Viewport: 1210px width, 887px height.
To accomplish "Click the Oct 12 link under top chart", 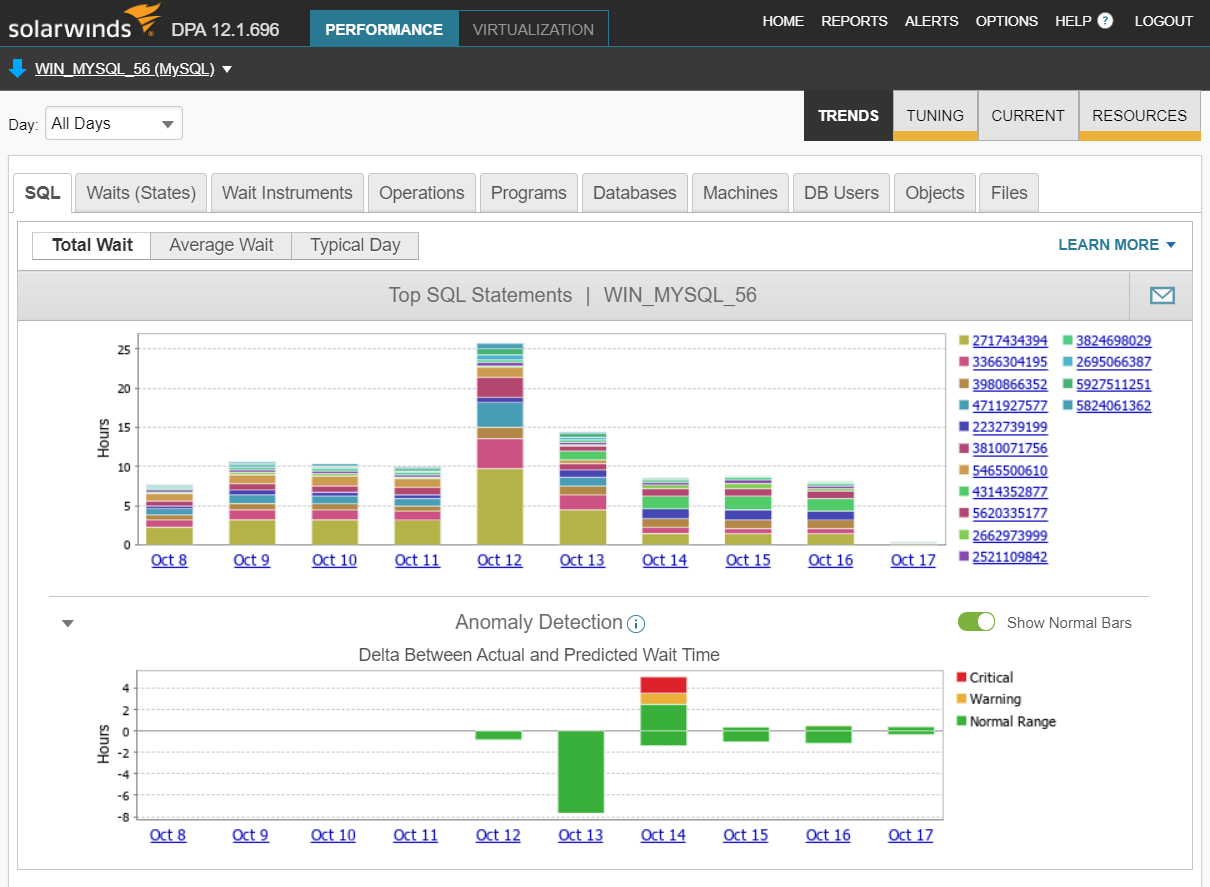I will (500, 560).
